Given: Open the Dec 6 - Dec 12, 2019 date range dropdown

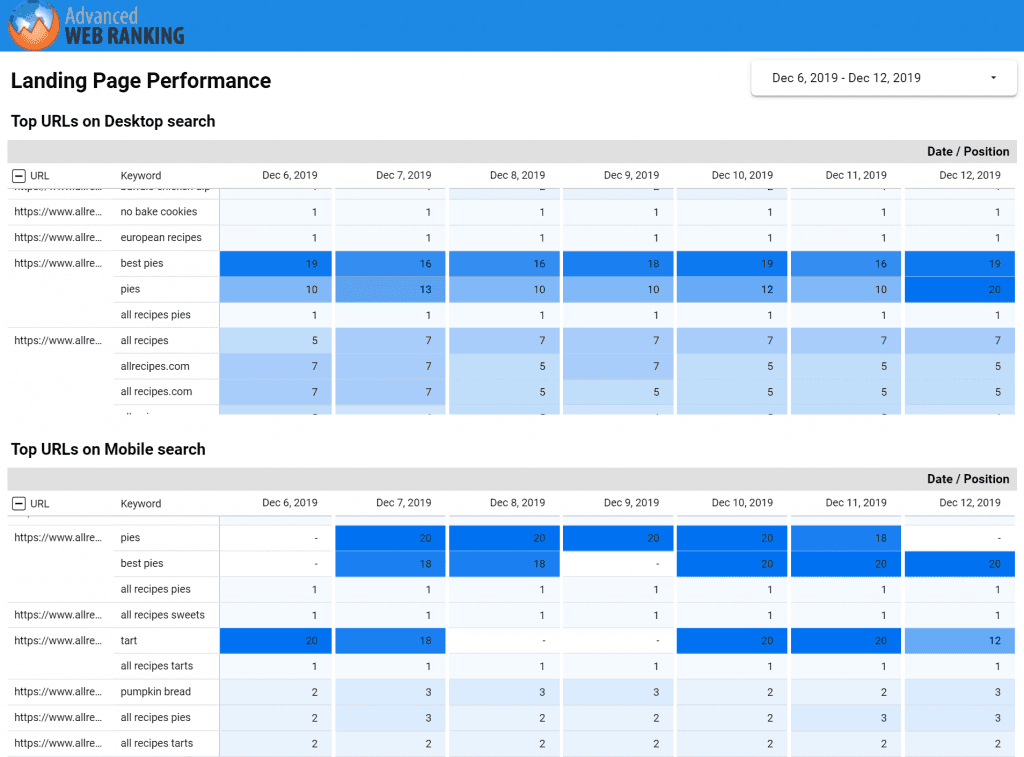Looking at the screenshot, I should (884, 78).
